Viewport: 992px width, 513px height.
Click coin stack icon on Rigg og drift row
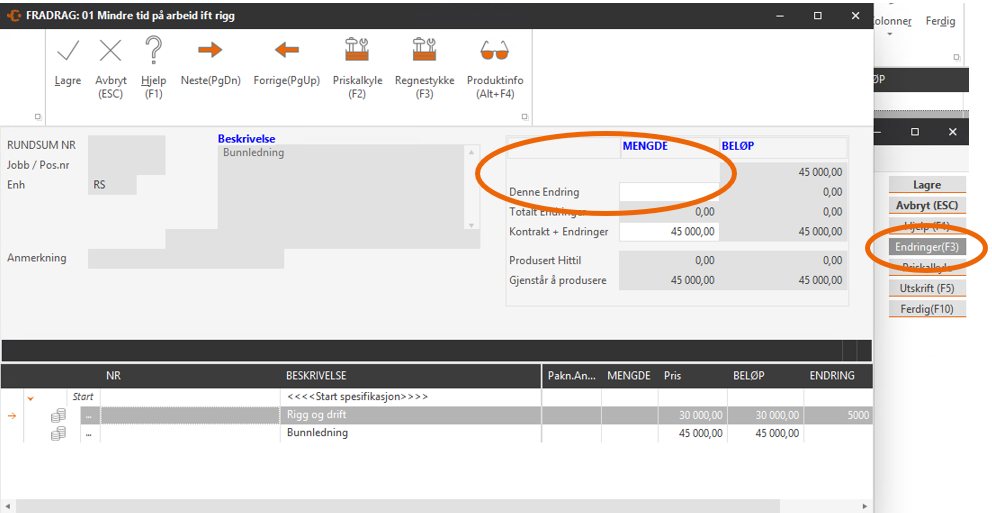point(59,415)
